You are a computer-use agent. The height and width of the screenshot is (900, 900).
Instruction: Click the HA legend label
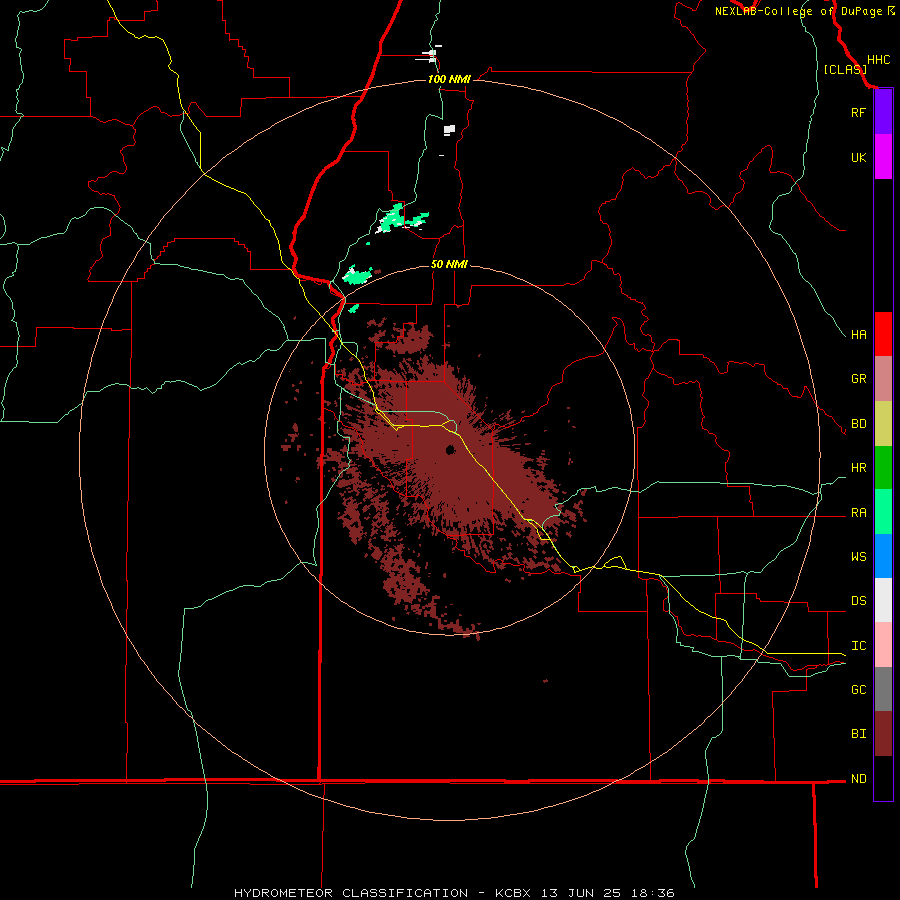[x=858, y=334]
